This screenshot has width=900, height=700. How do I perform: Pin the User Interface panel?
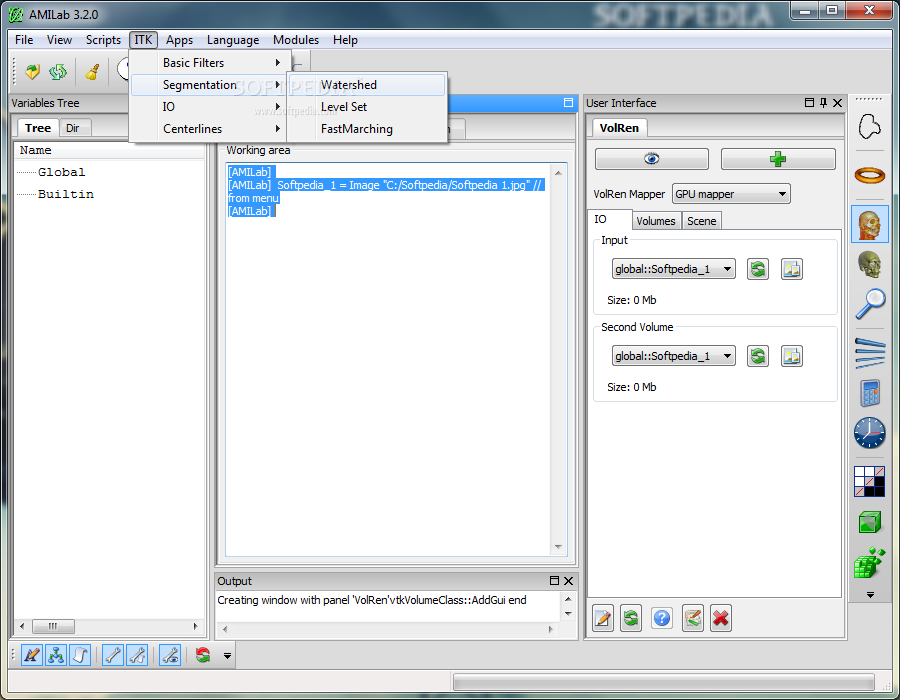pyautogui.click(x=824, y=103)
